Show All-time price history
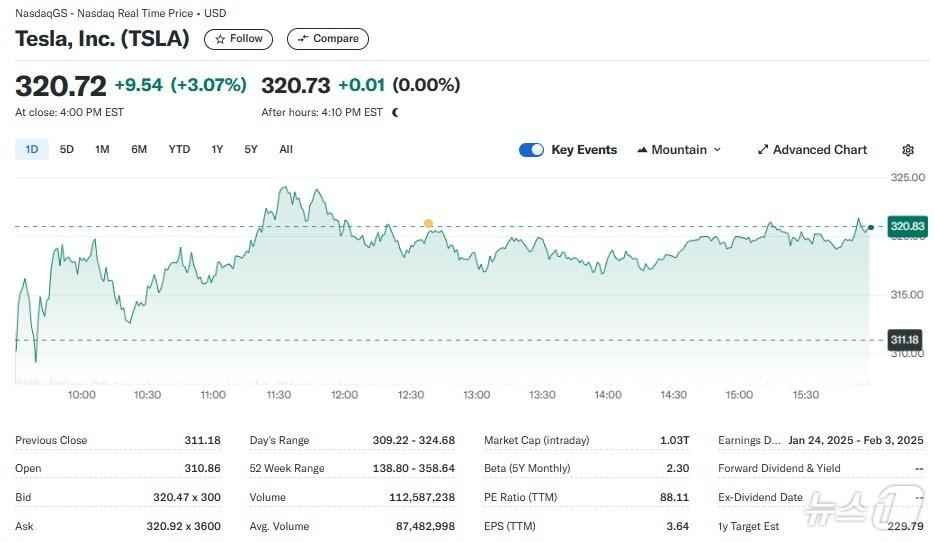This screenshot has height=542, width=934. click(286, 150)
